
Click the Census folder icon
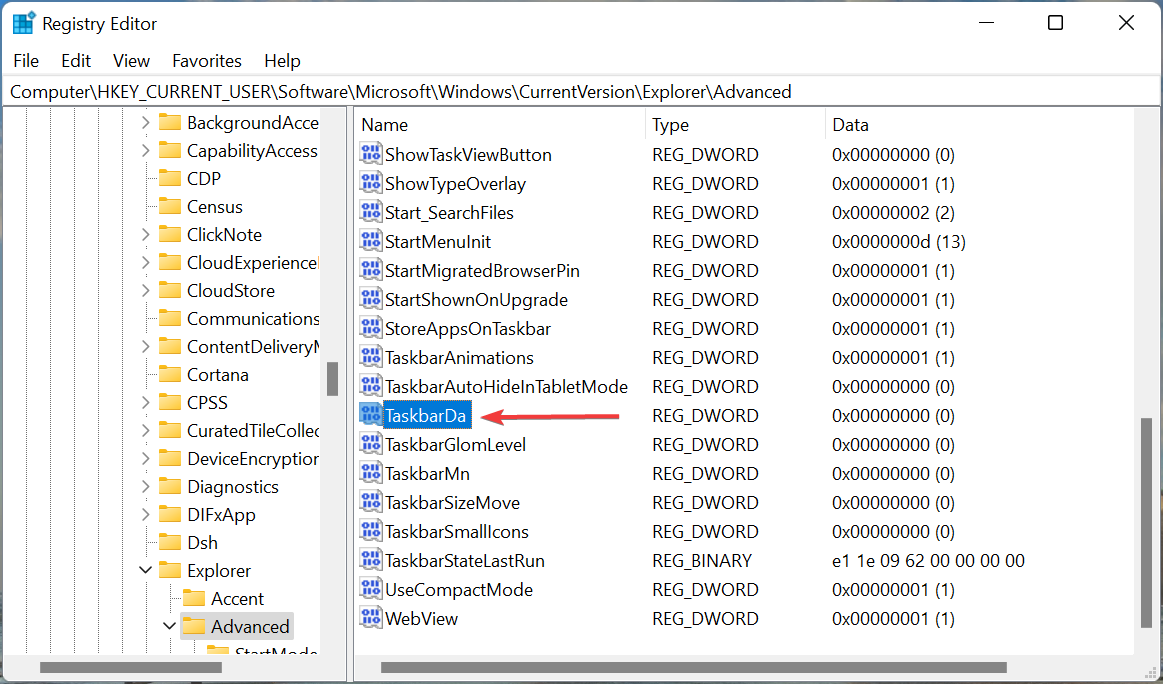coord(170,205)
